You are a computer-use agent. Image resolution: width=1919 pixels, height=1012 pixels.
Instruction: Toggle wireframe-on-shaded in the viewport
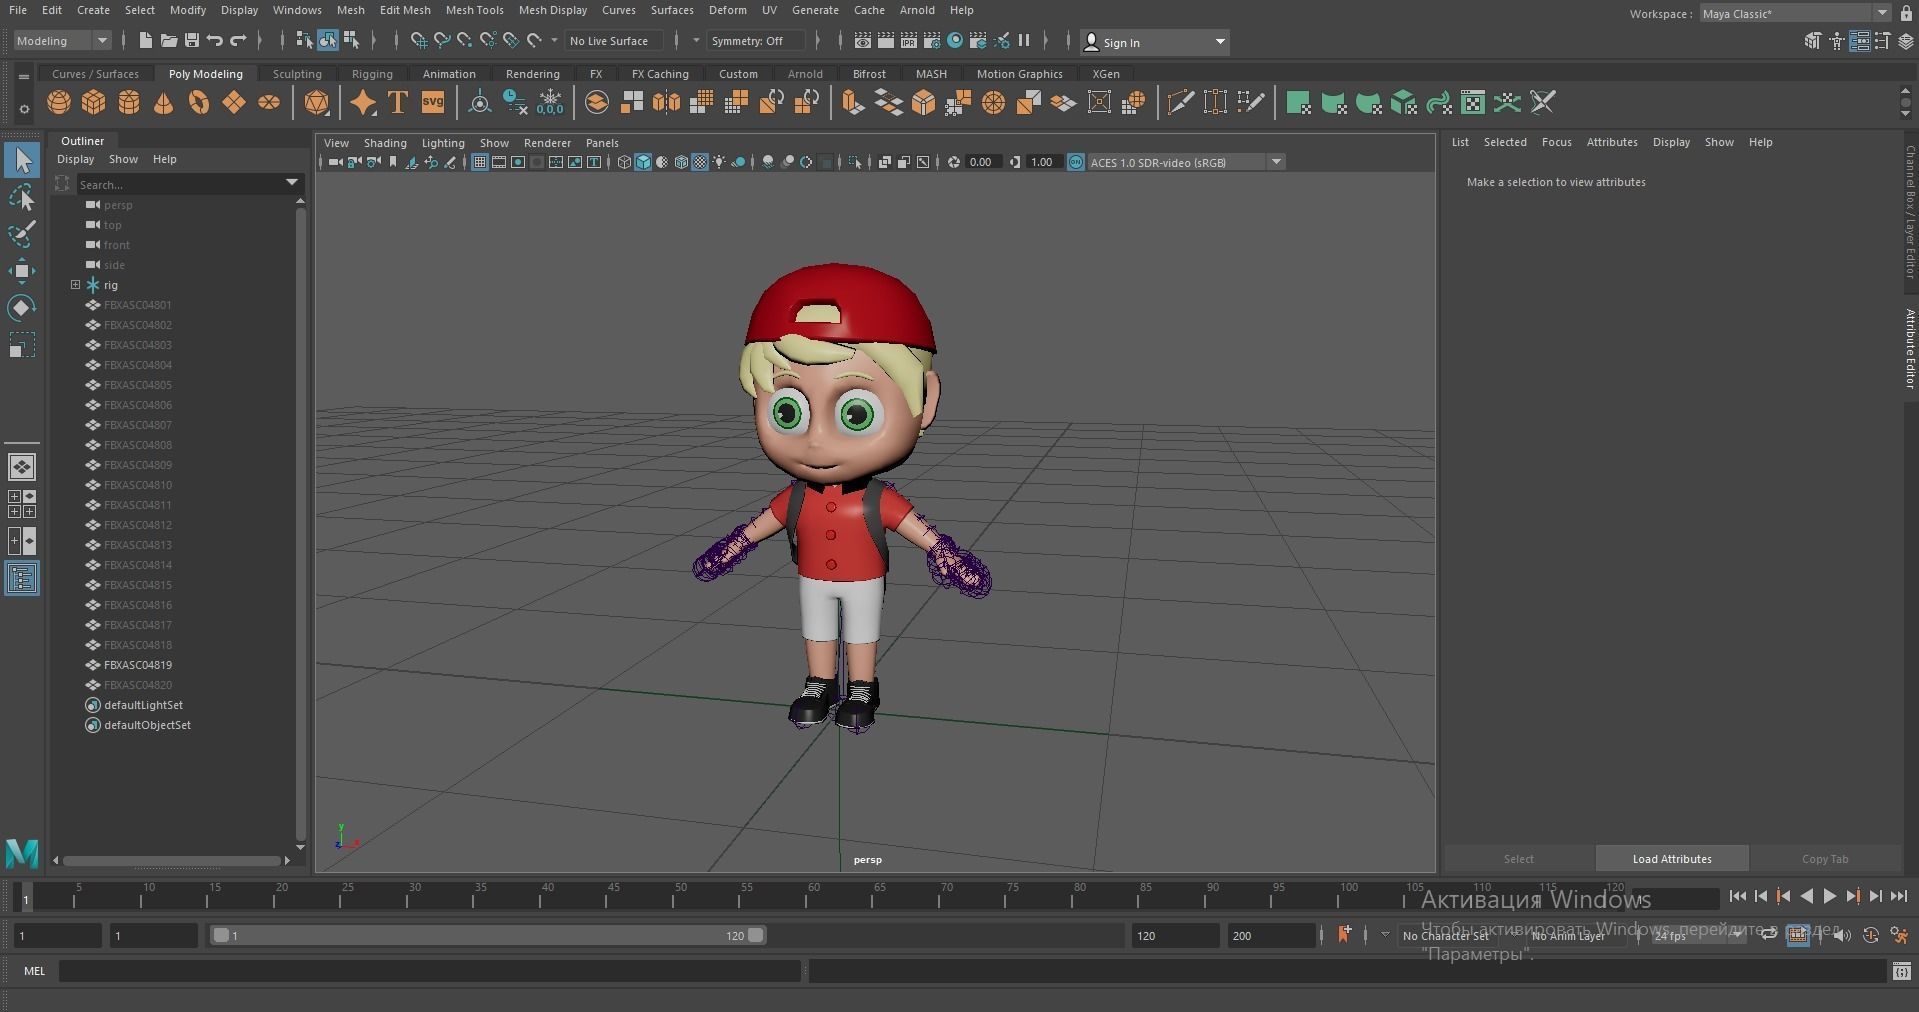pyautogui.click(x=681, y=162)
